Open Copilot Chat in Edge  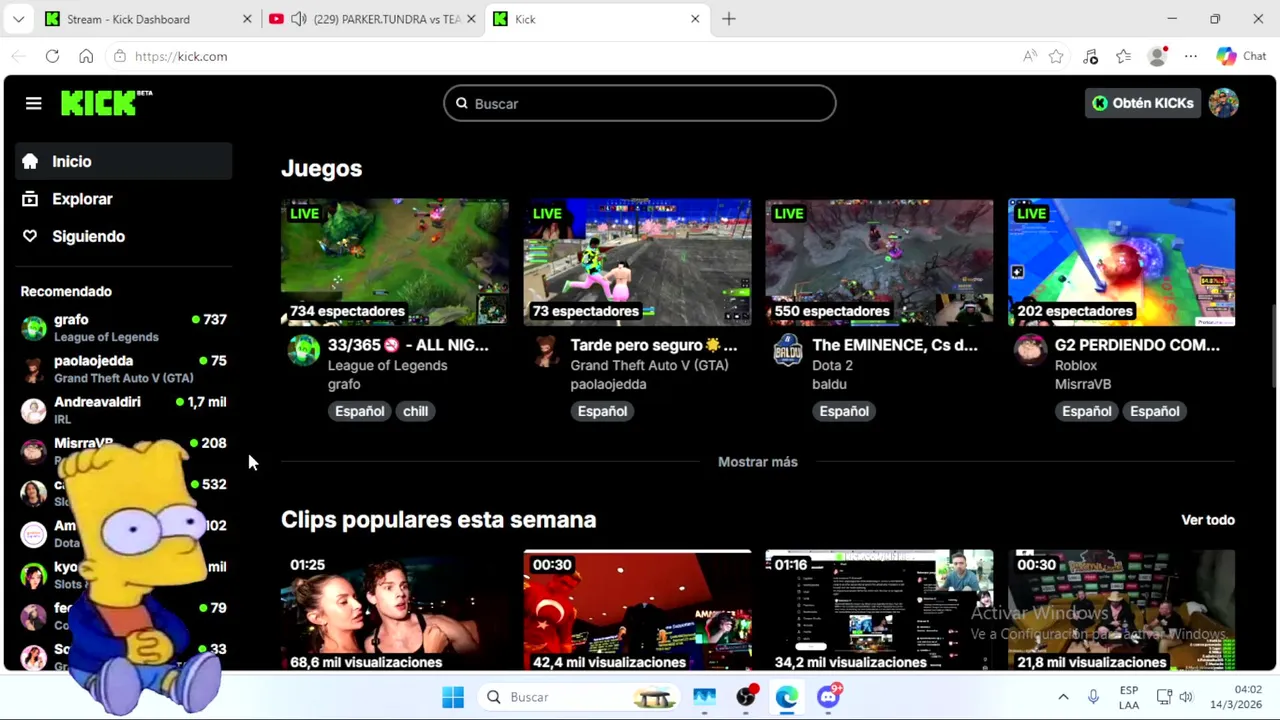coord(1241,56)
